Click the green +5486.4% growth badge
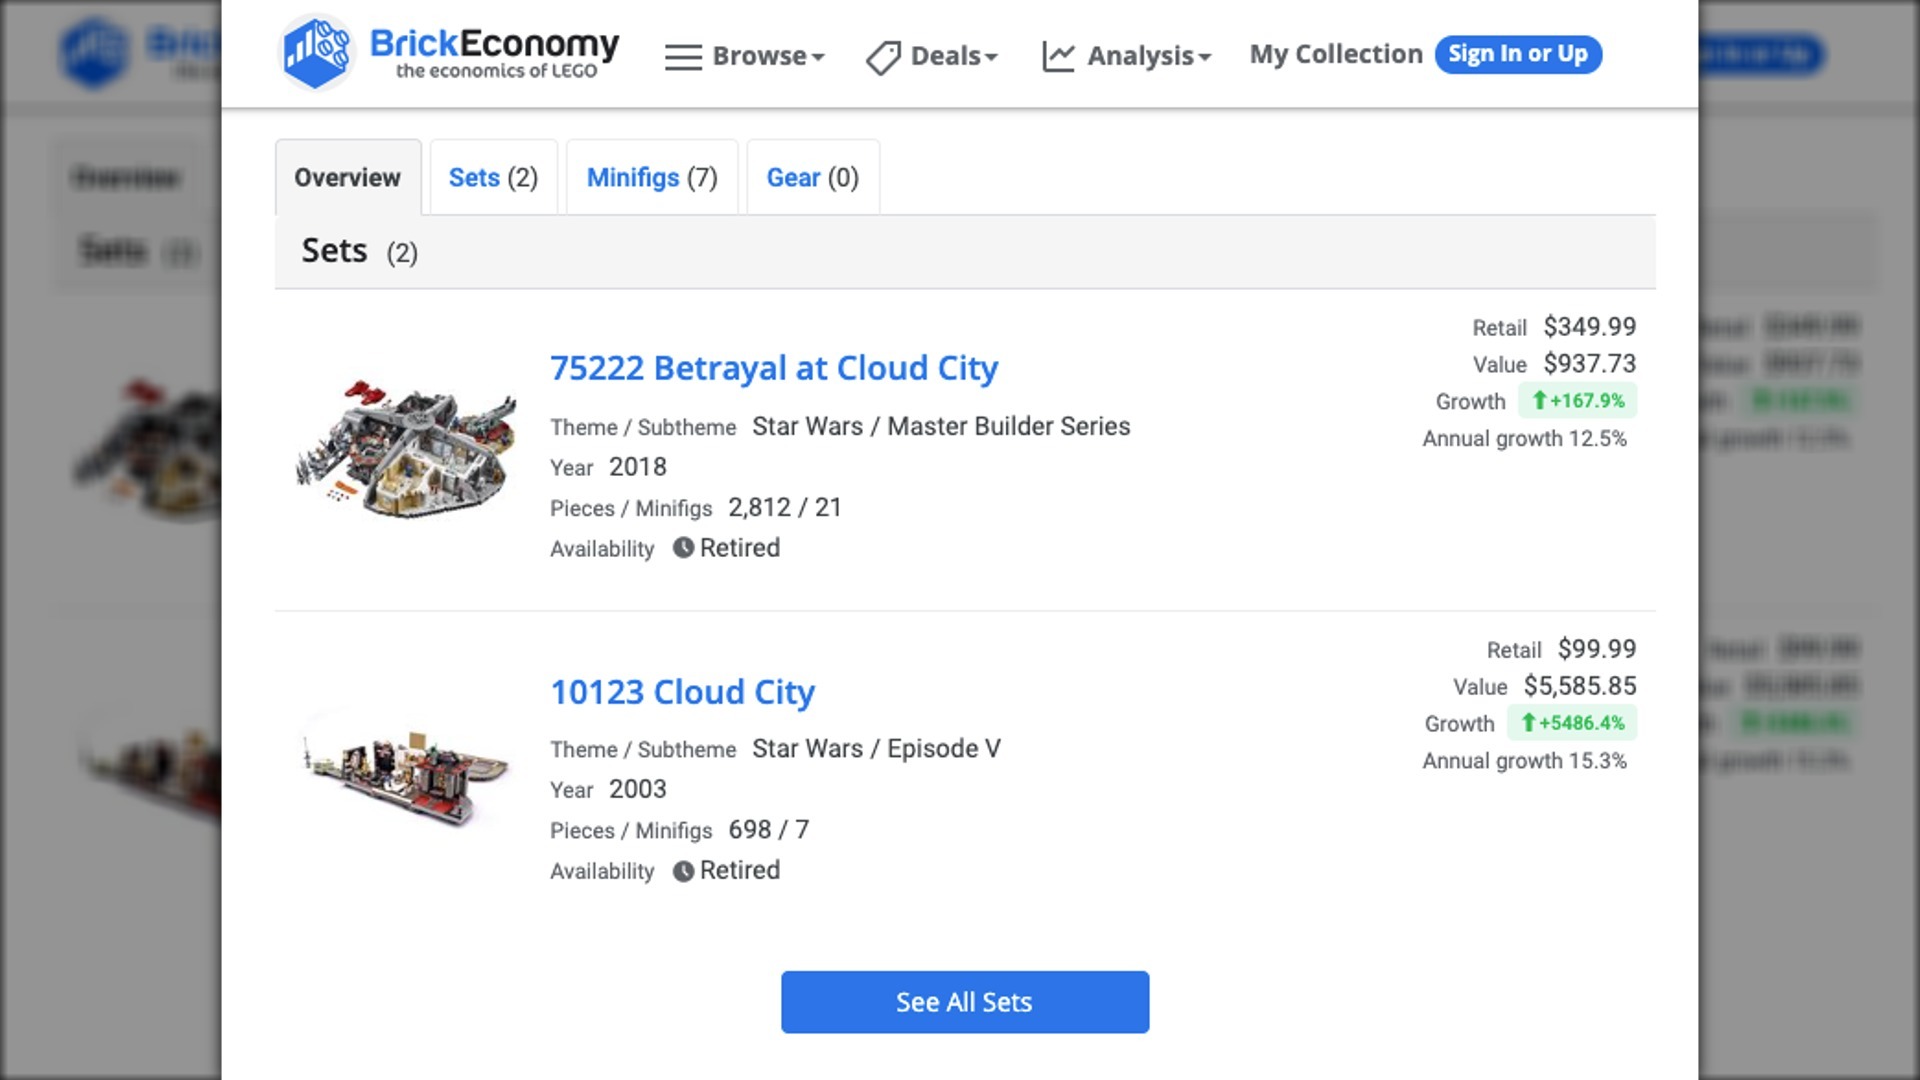 click(x=1571, y=723)
